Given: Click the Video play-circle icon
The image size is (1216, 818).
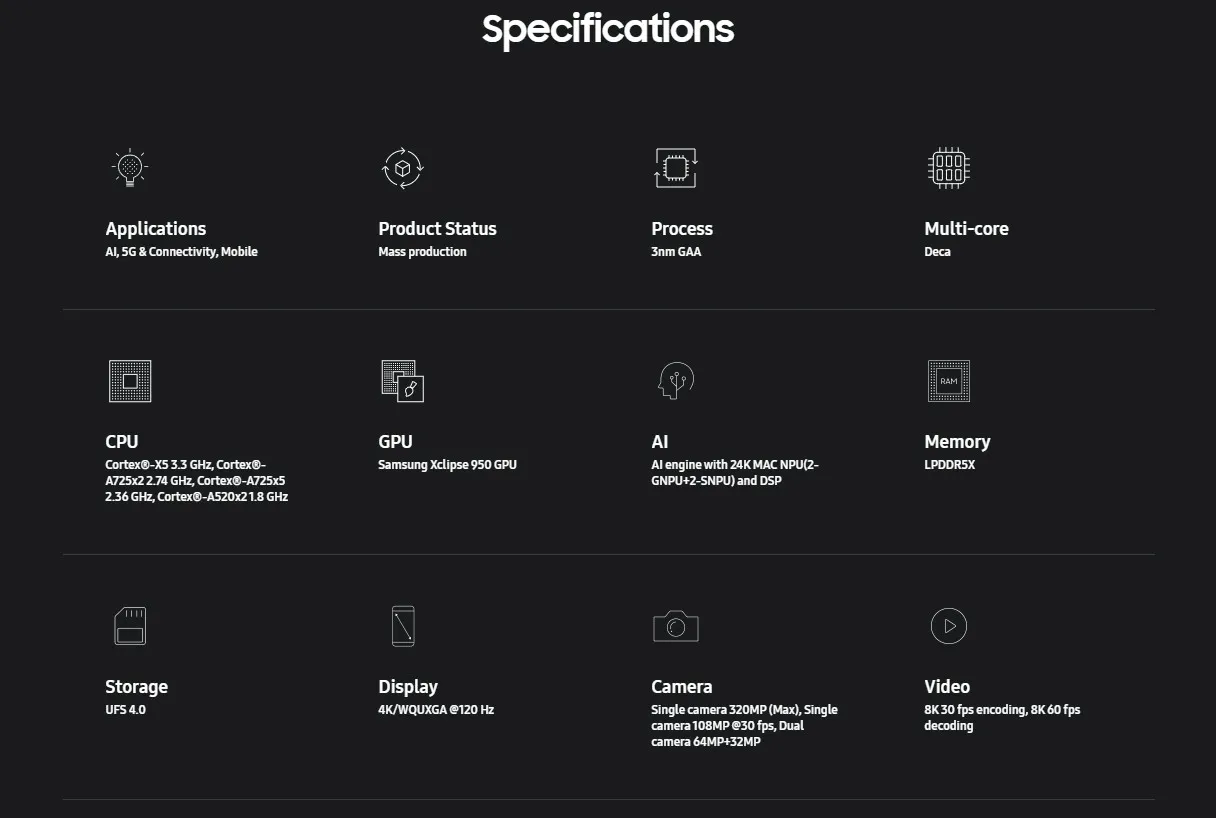Looking at the screenshot, I should [x=949, y=626].
